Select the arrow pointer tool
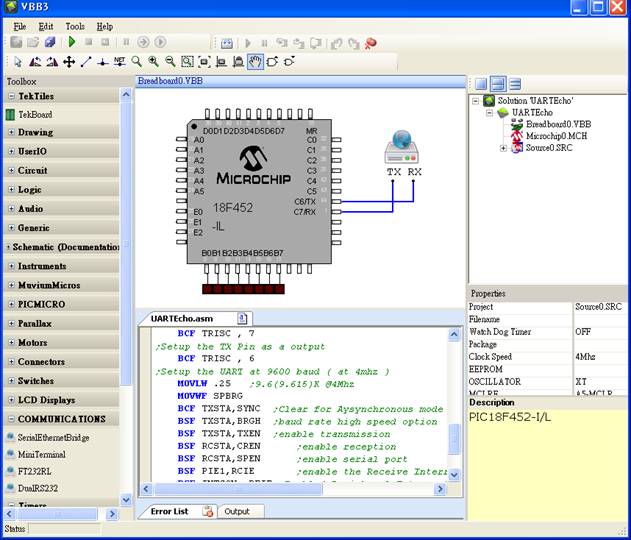This screenshot has width=631, height=540. (x=18, y=62)
